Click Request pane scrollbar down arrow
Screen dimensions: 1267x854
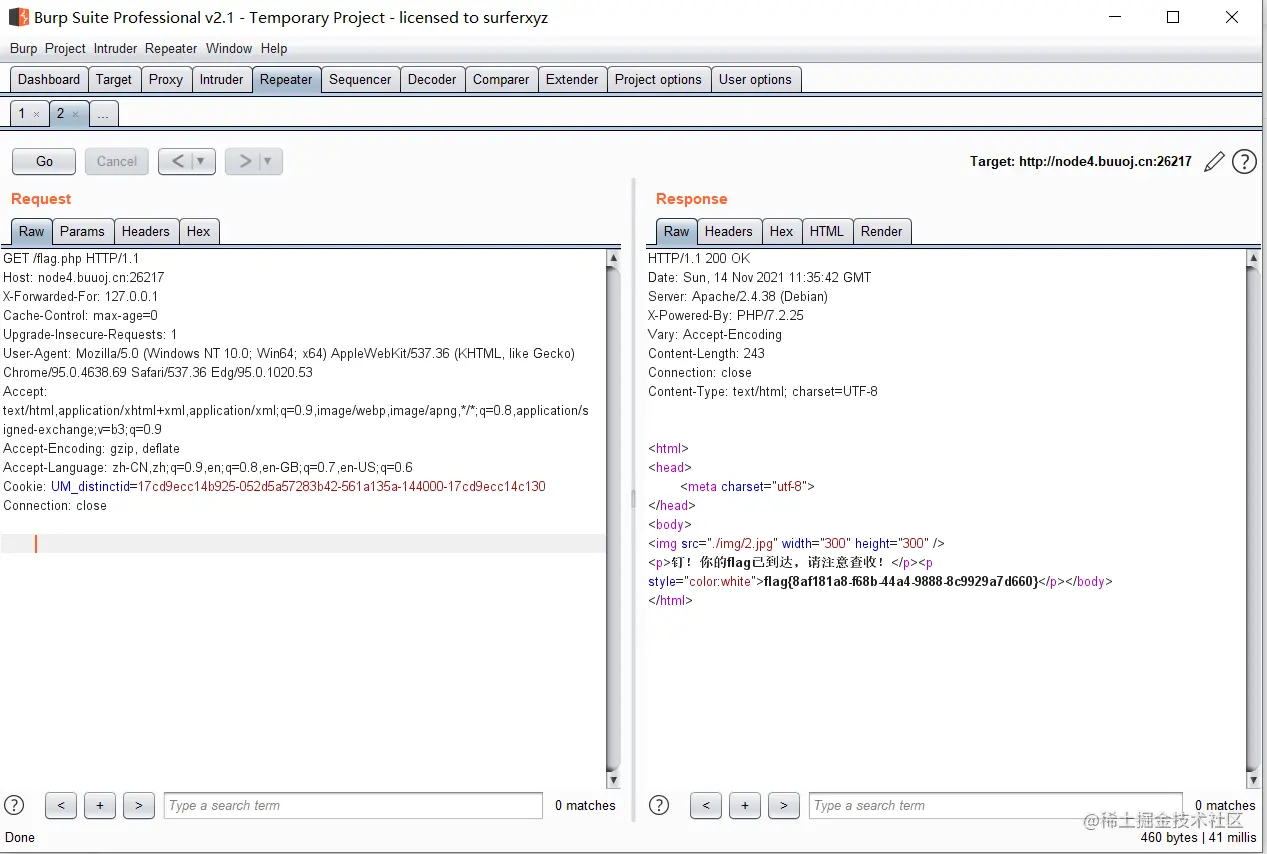pos(613,780)
